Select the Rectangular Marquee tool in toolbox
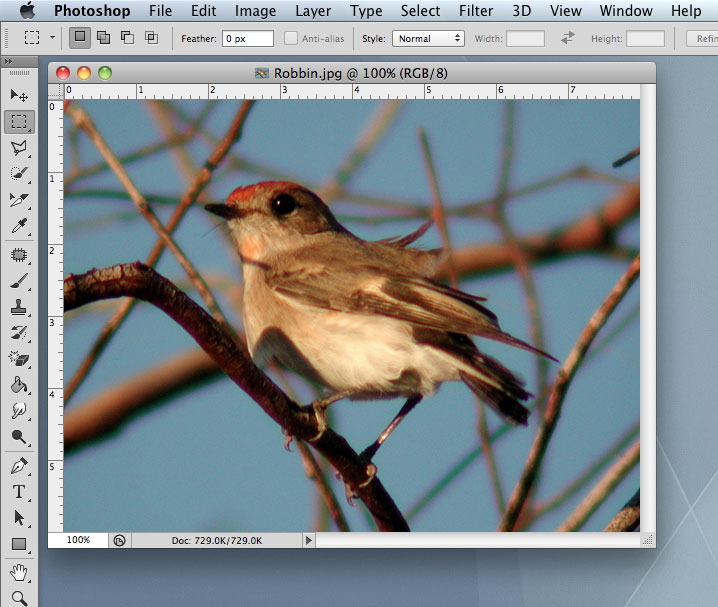 (19, 122)
